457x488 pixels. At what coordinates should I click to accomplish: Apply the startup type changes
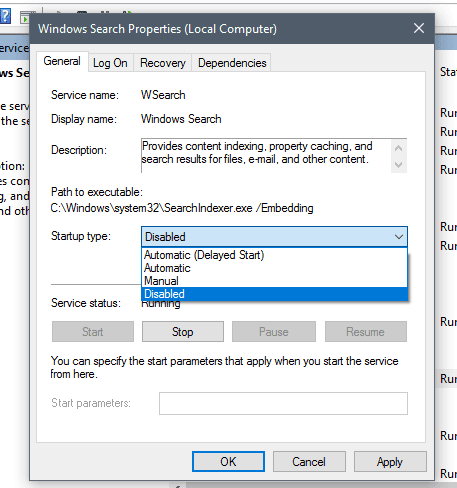click(390, 462)
